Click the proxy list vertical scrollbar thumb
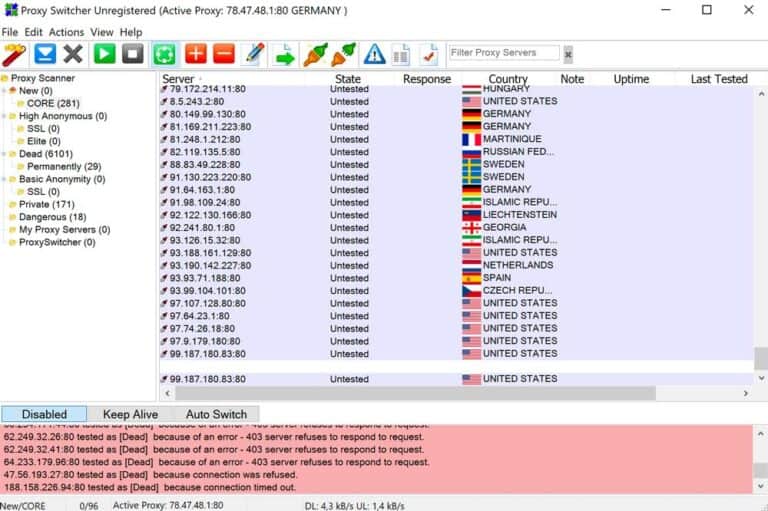Viewport: 768px width, 511px height. coord(761,358)
